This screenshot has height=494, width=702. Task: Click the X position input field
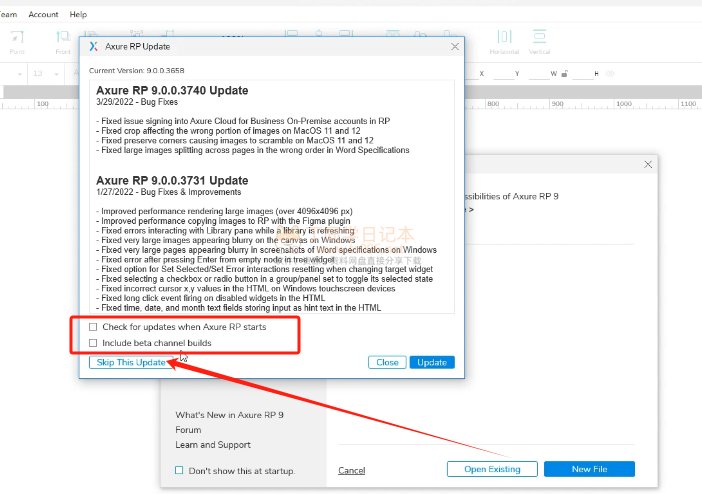pos(471,74)
